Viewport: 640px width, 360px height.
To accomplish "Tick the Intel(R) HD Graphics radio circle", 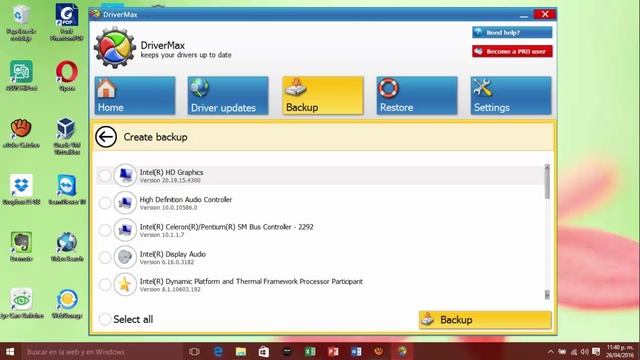I will 105,176.
